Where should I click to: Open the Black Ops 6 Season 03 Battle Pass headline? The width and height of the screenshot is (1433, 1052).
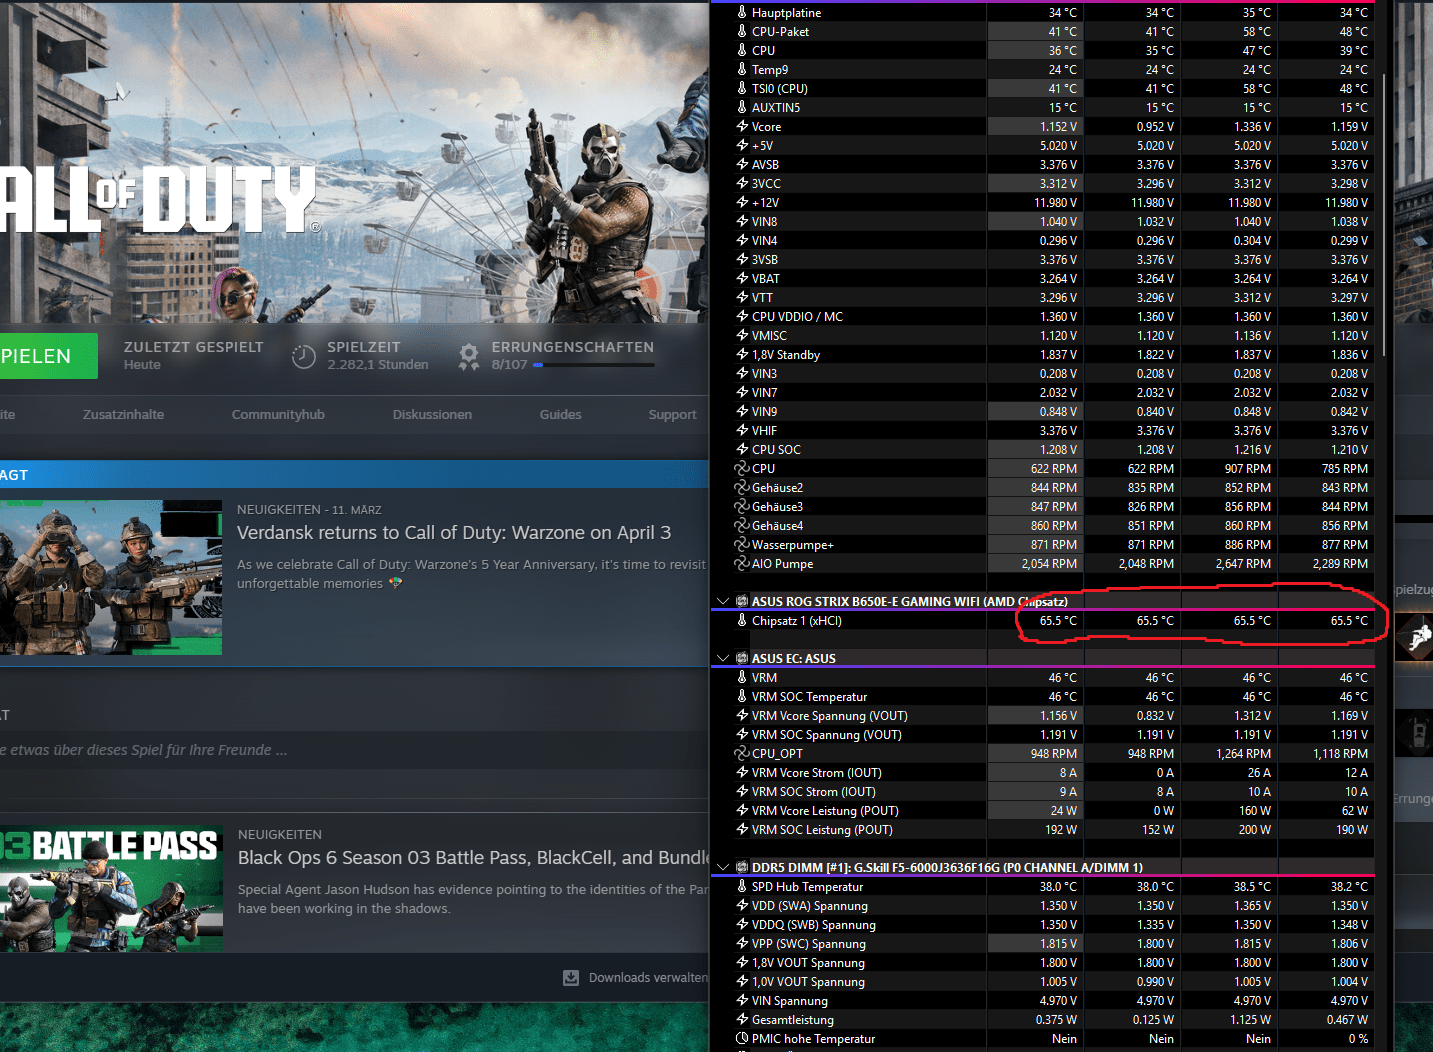point(473,858)
